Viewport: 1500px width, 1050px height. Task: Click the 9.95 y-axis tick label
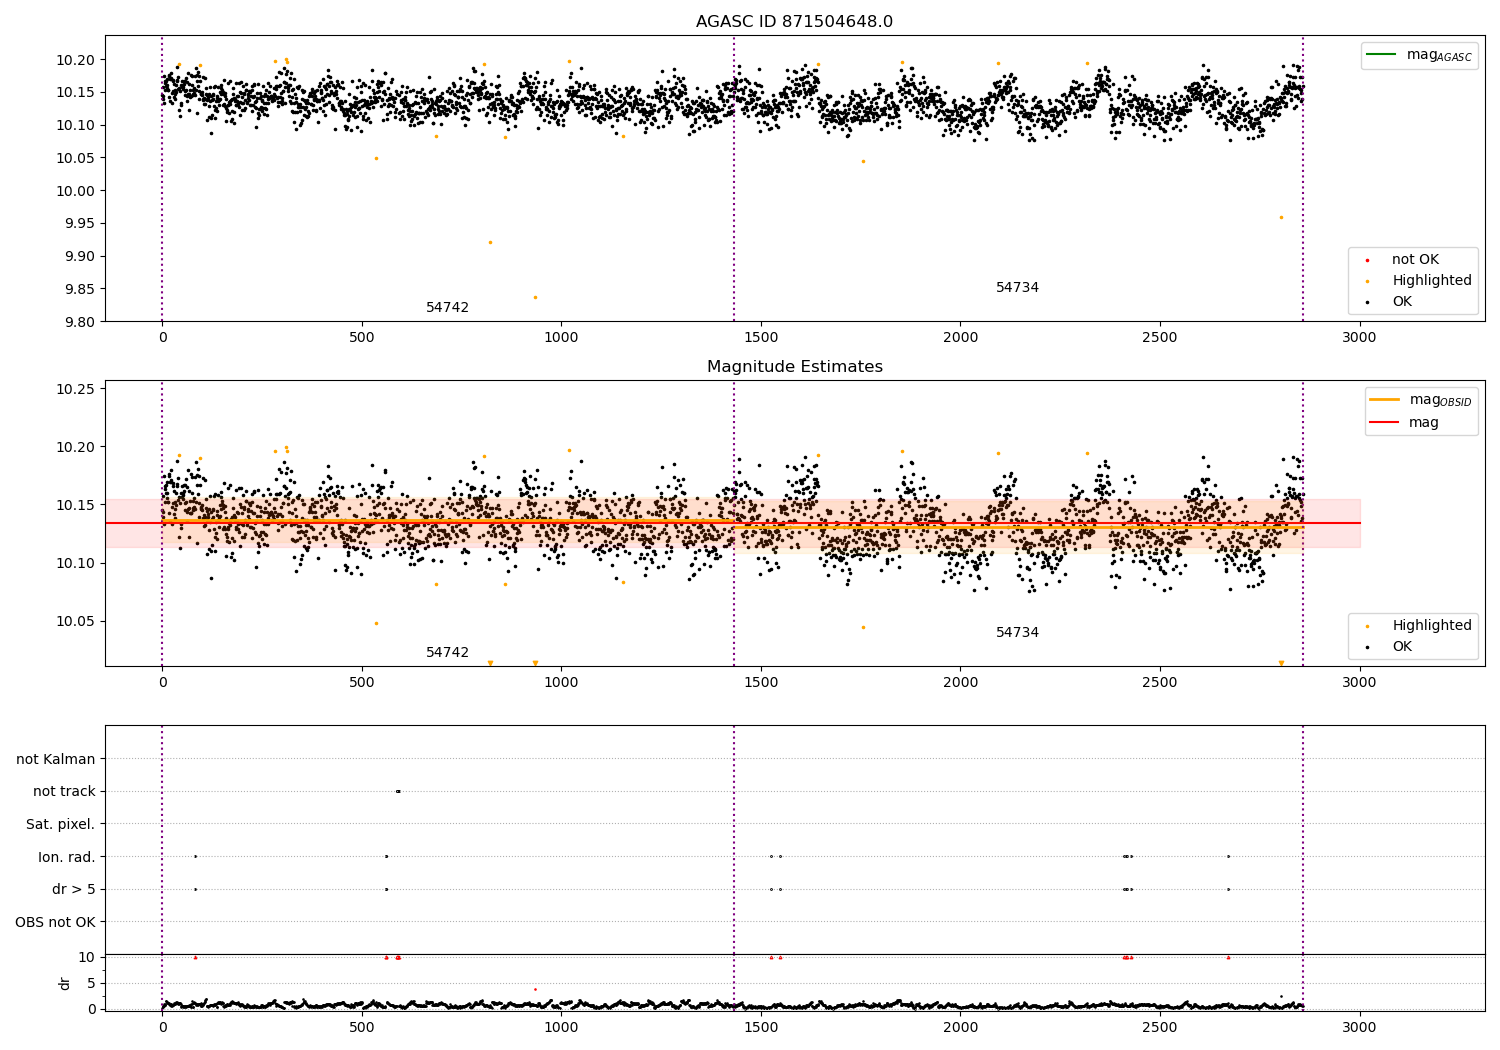(78, 224)
